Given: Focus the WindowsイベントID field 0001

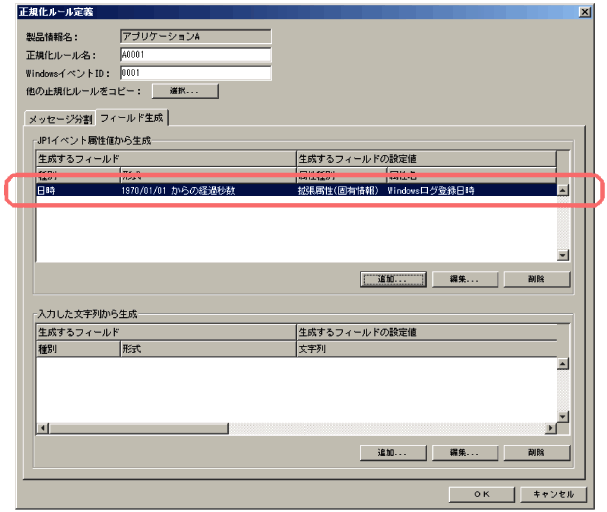Looking at the screenshot, I should [x=195, y=73].
